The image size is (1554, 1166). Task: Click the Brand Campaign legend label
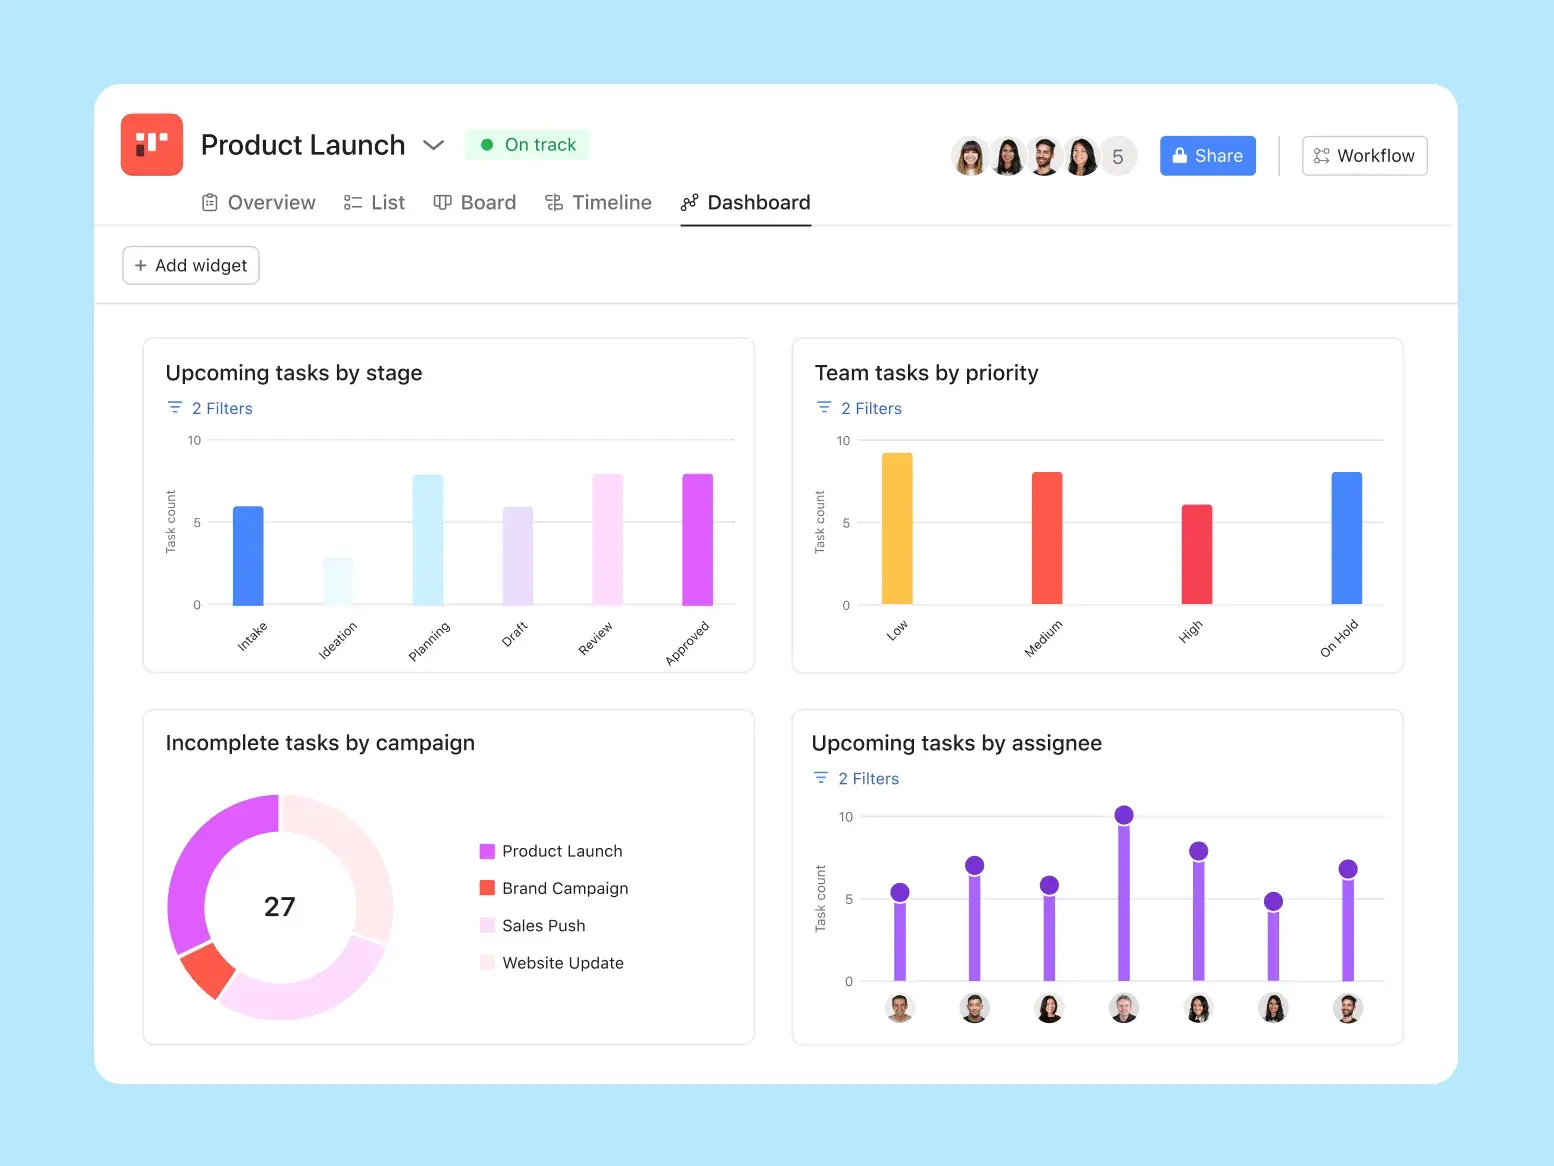click(x=565, y=888)
